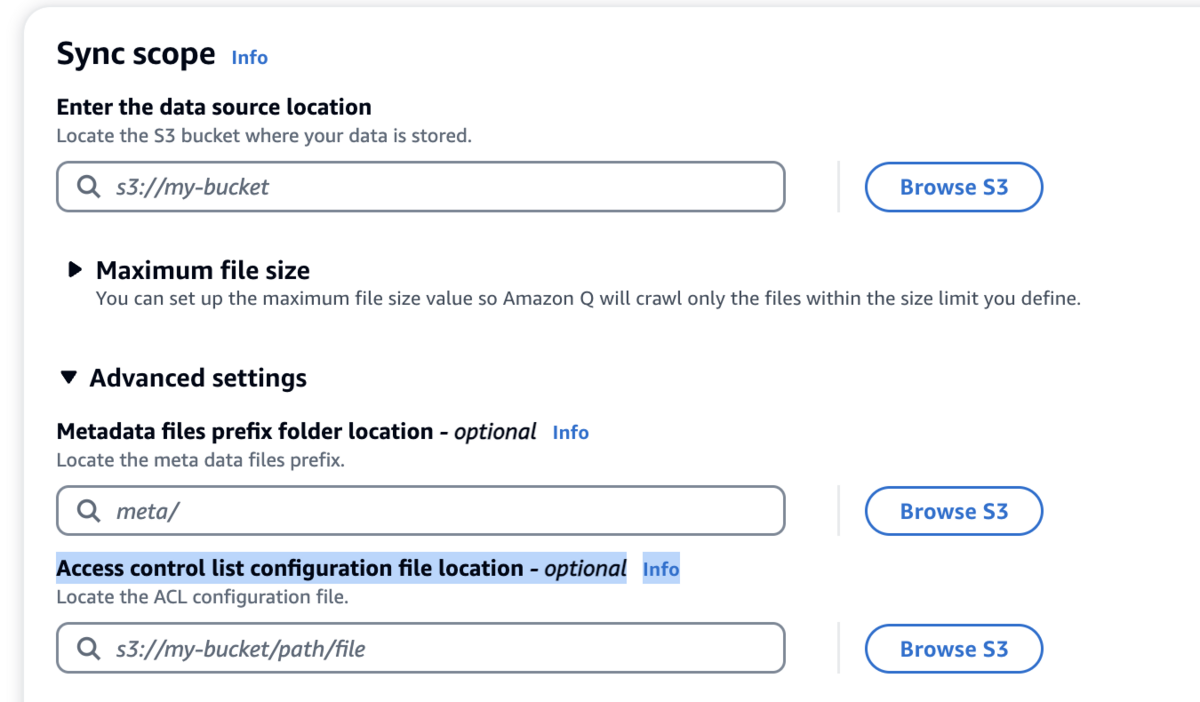
Task: Open Info link for Metadata files prefix
Action: (570, 432)
